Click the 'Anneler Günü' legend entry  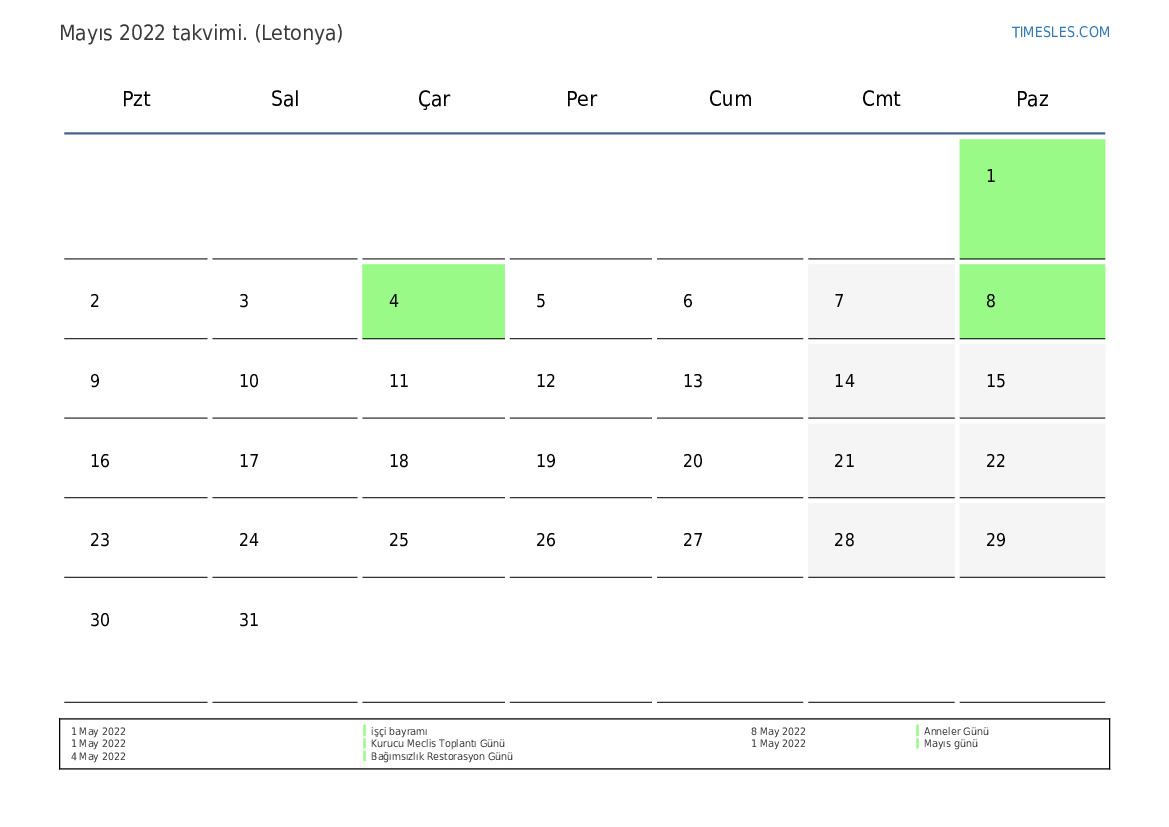tap(956, 731)
